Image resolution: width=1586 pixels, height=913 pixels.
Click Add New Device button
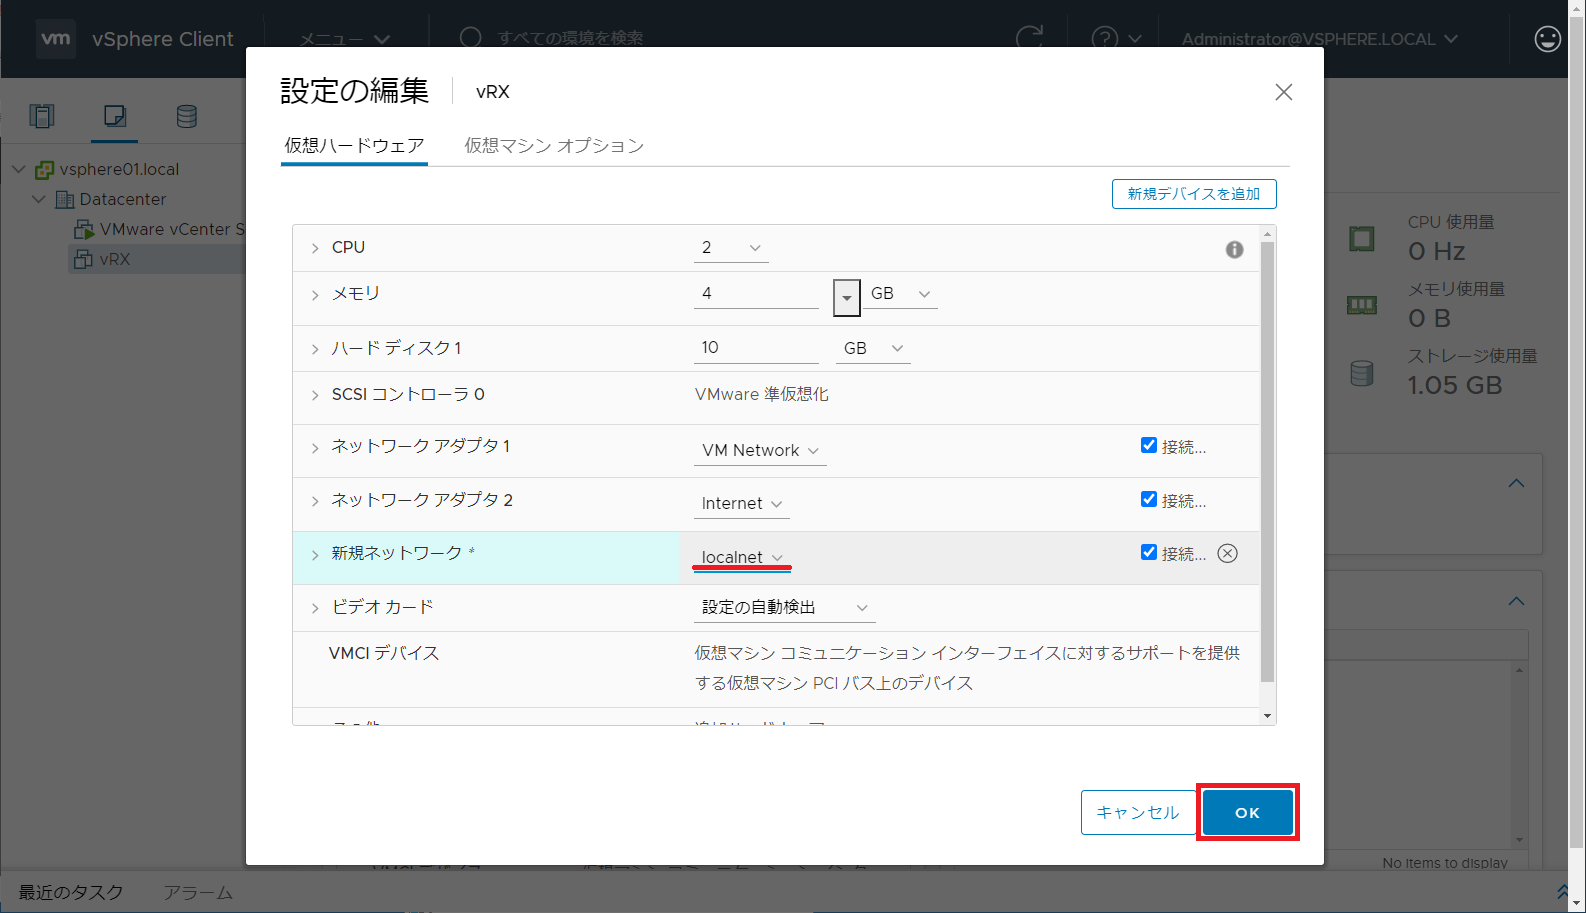(x=1194, y=194)
